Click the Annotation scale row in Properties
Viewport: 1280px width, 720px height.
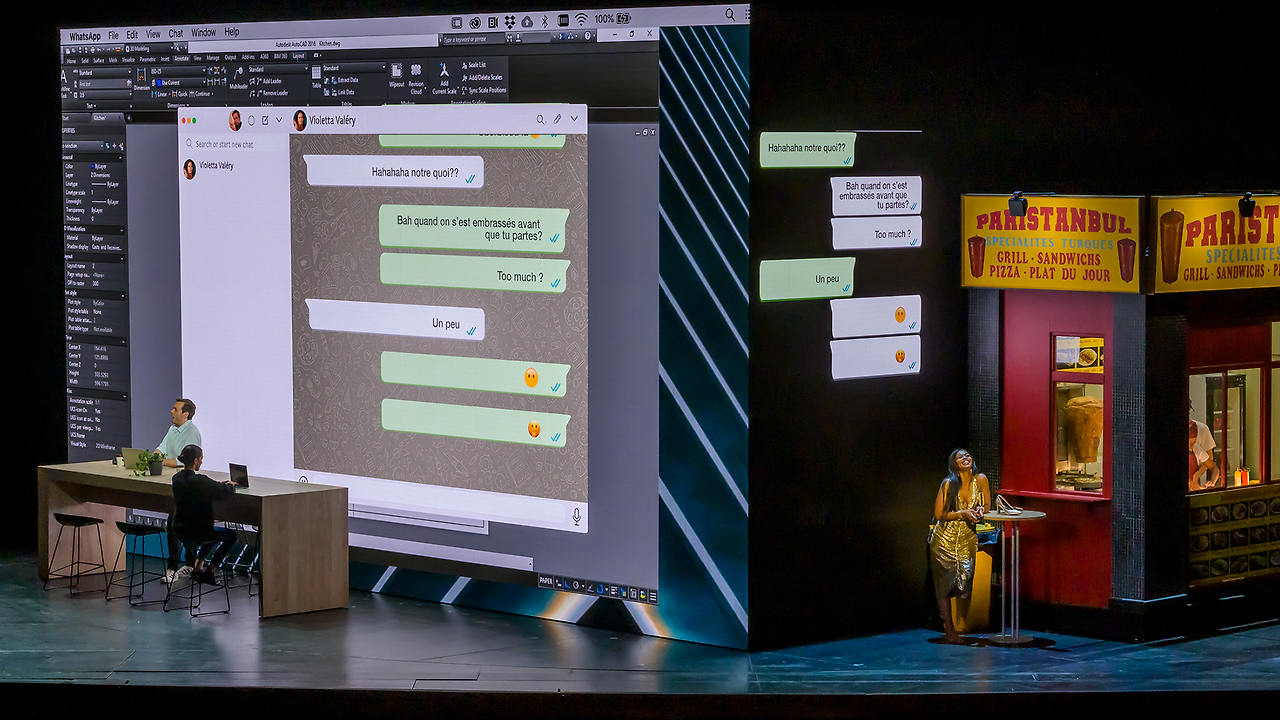tap(97, 401)
